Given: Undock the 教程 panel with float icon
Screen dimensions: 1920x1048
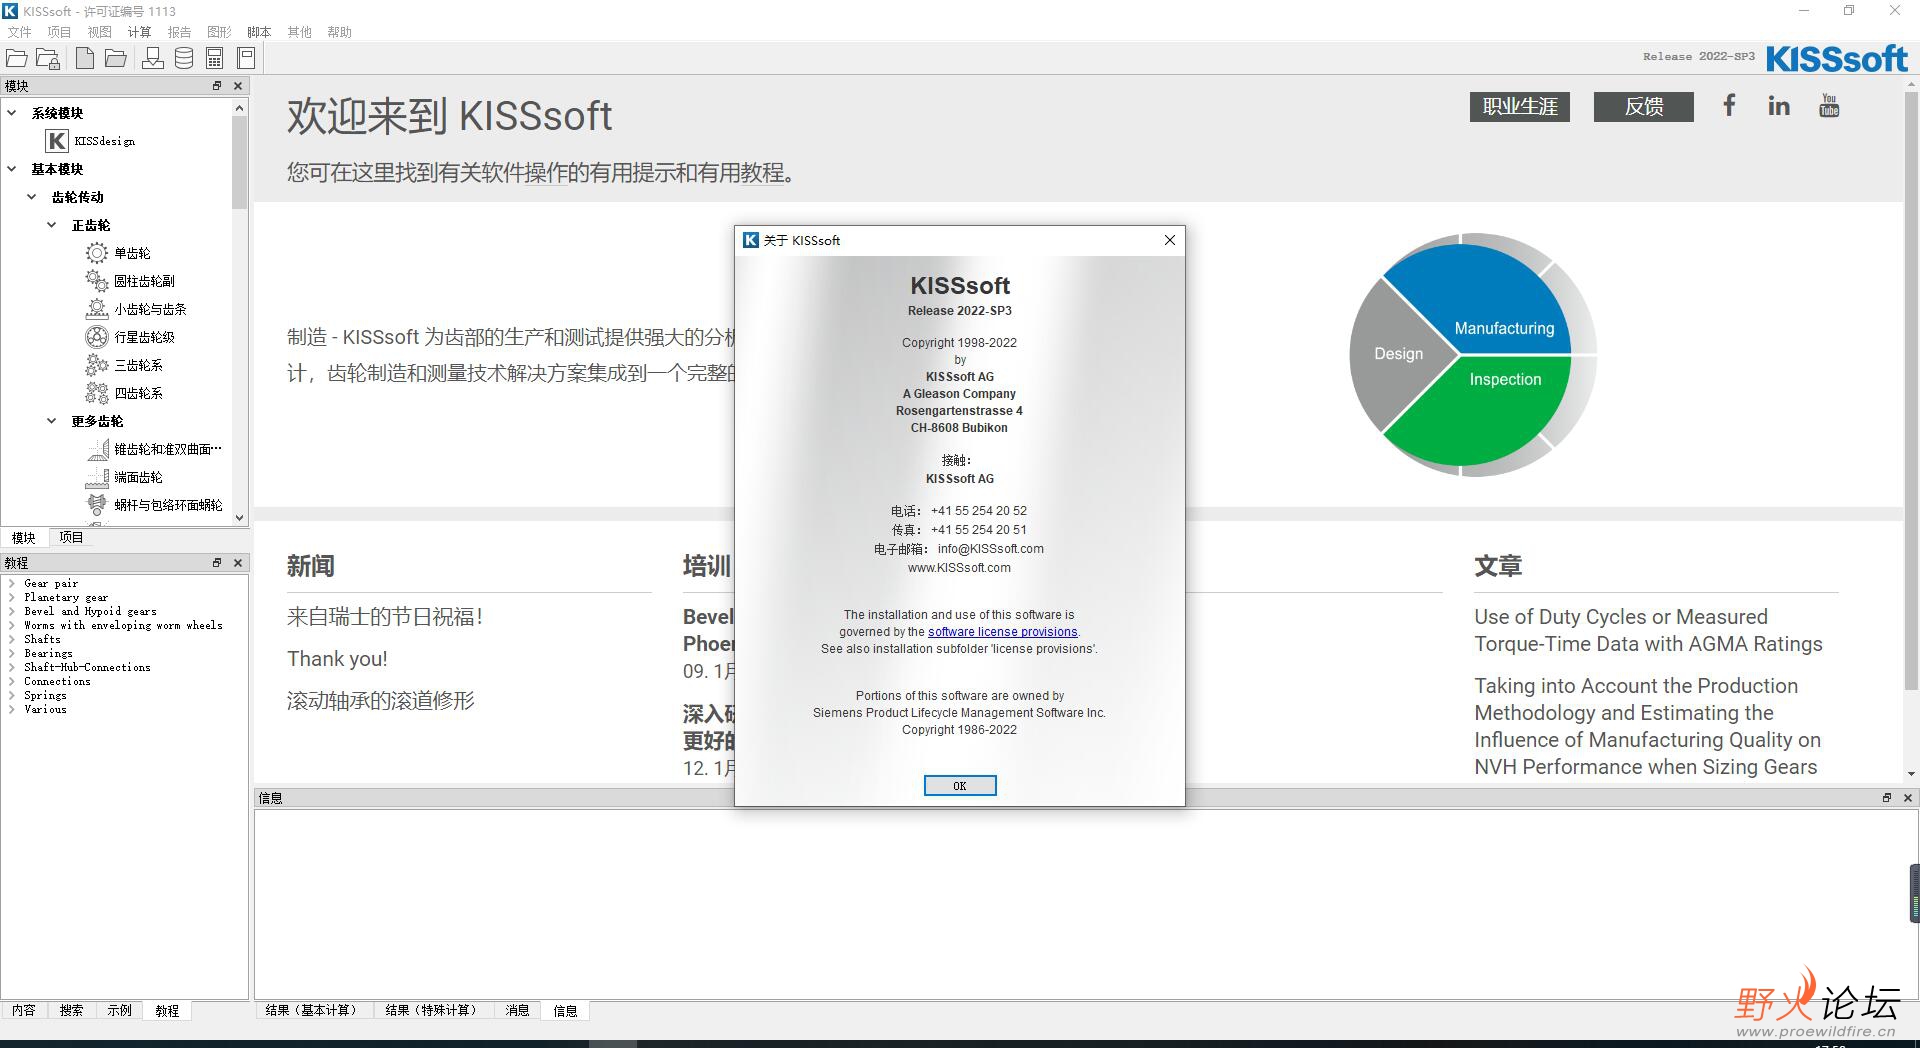Looking at the screenshot, I should [217, 563].
